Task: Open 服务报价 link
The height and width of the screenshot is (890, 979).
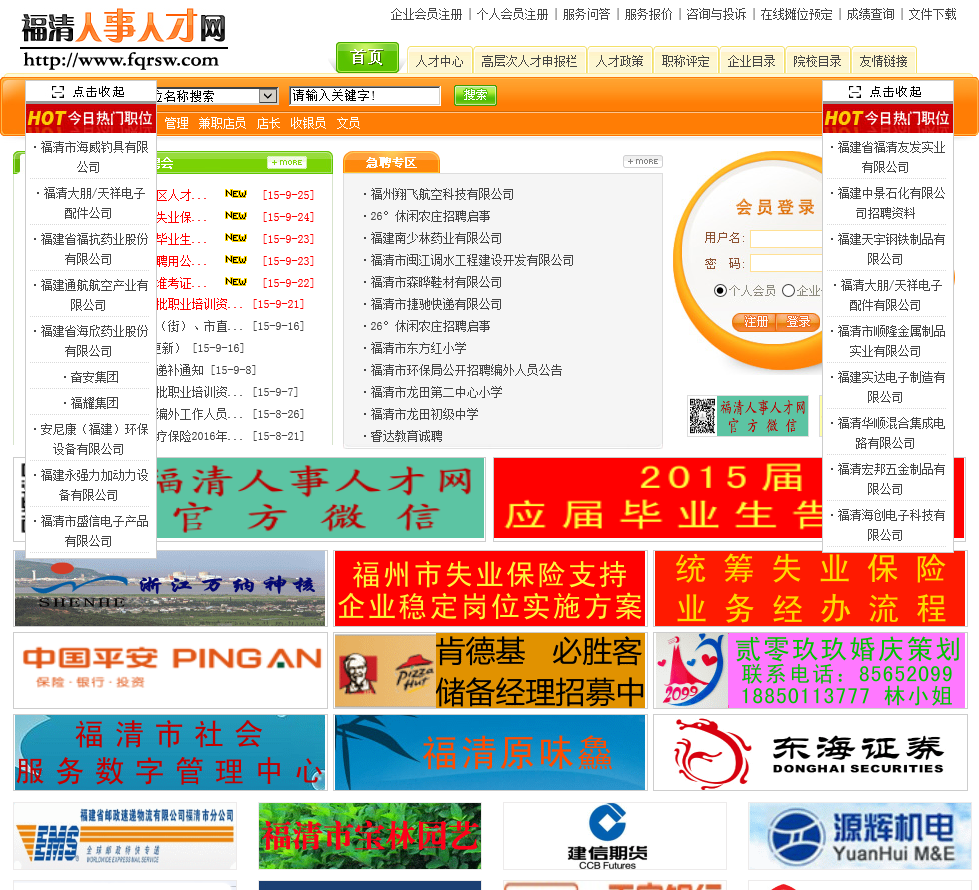Action: coord(648,14)
